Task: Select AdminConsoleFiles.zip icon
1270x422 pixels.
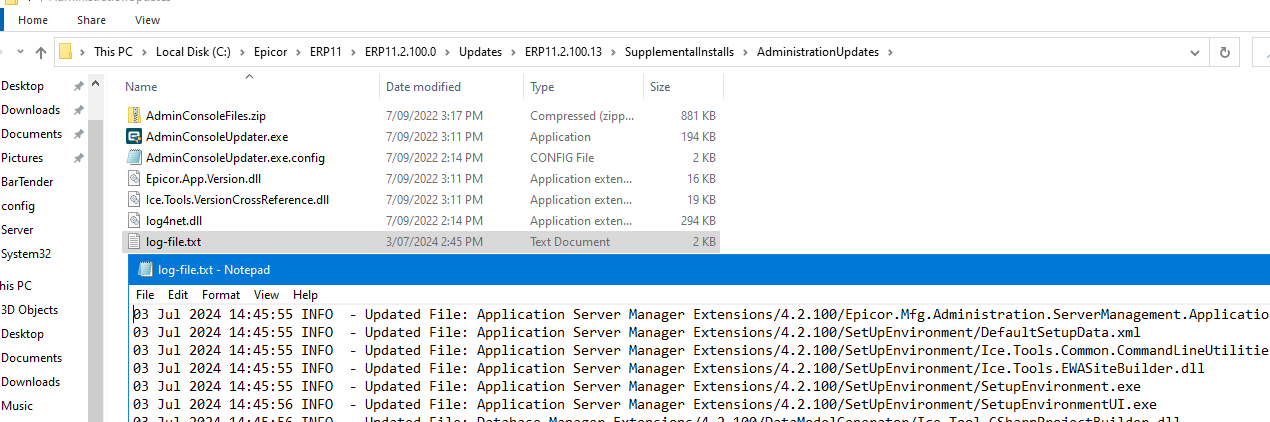Action: click(135, 116)
